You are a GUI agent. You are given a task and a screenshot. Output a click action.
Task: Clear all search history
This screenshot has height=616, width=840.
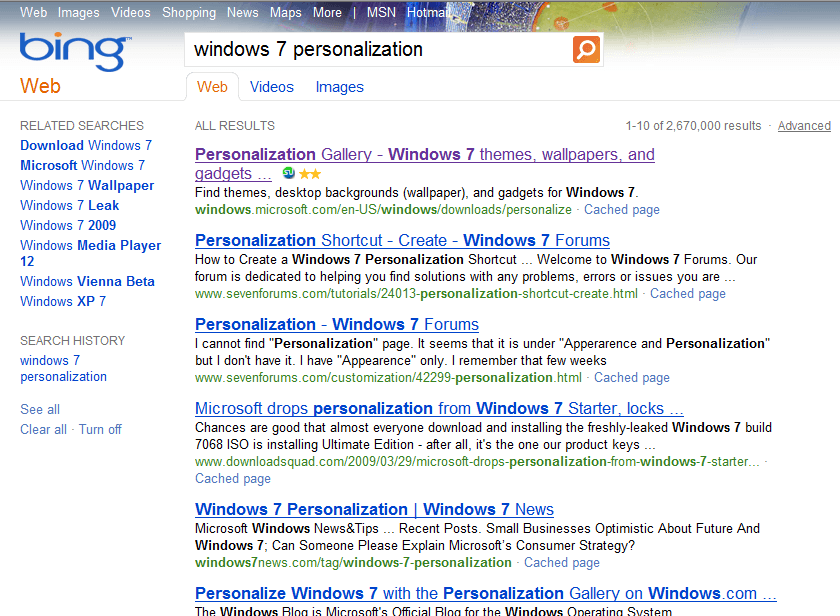pos(43,430)
